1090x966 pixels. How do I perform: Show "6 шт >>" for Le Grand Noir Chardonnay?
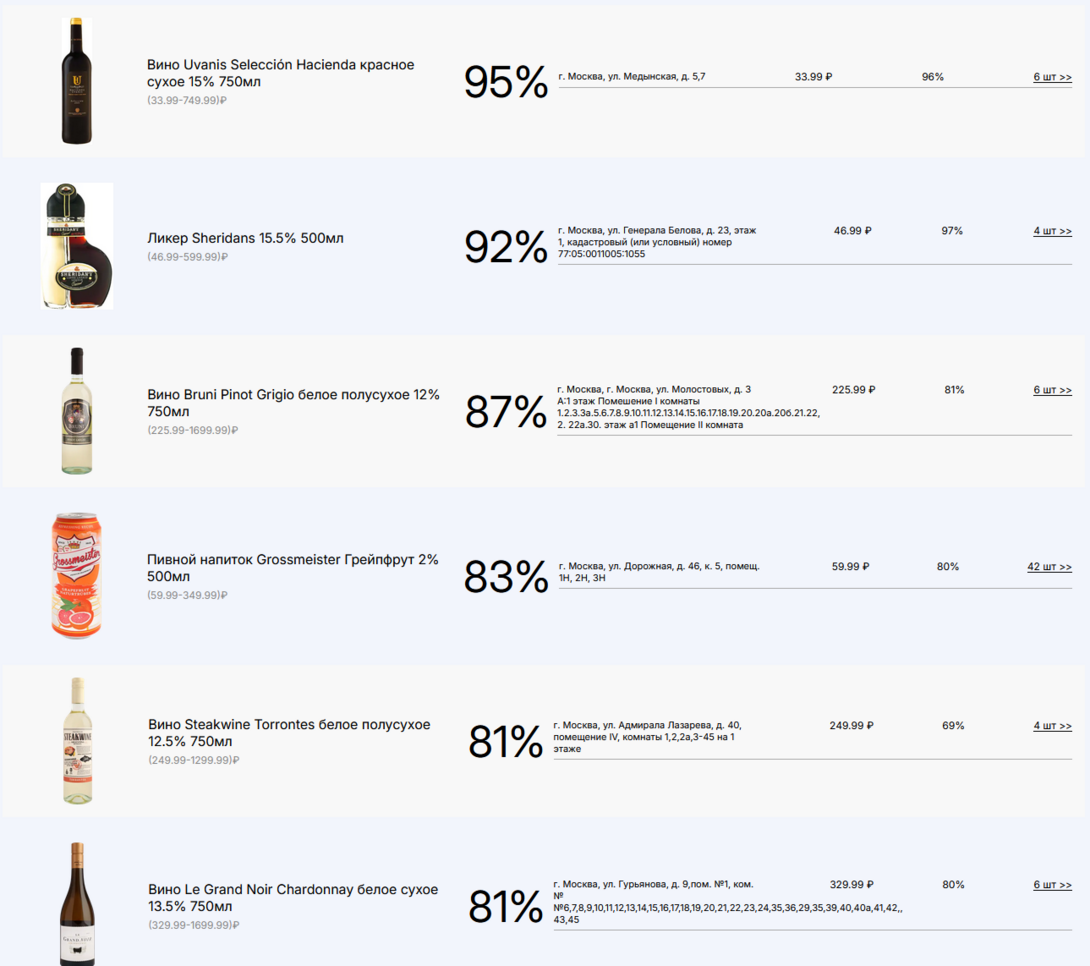[1052, 885]
